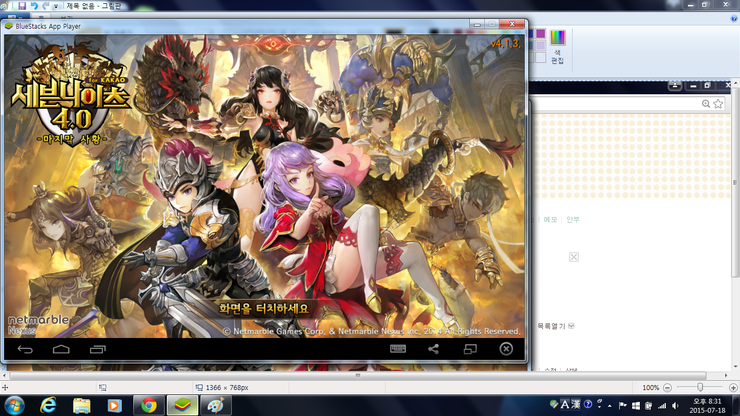Image resolution: width=740 pixels, height=416 pixels.
Task: Click the network signal tray icon
Action: (x=662, y=406)
